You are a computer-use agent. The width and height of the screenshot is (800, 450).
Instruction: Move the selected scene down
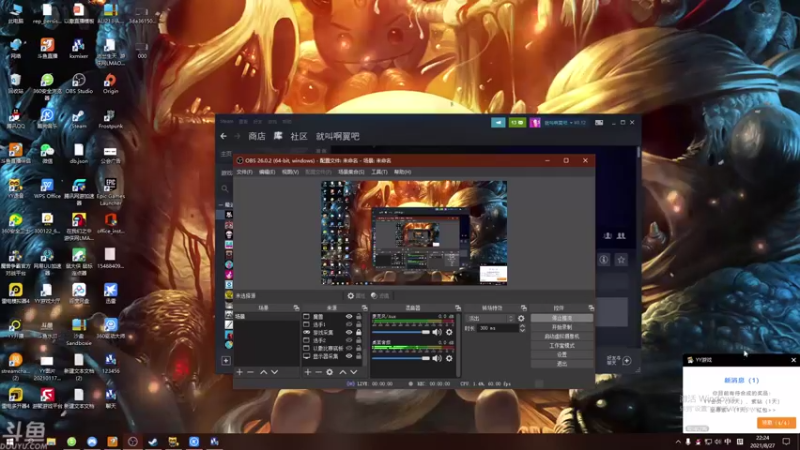(274, 372)
